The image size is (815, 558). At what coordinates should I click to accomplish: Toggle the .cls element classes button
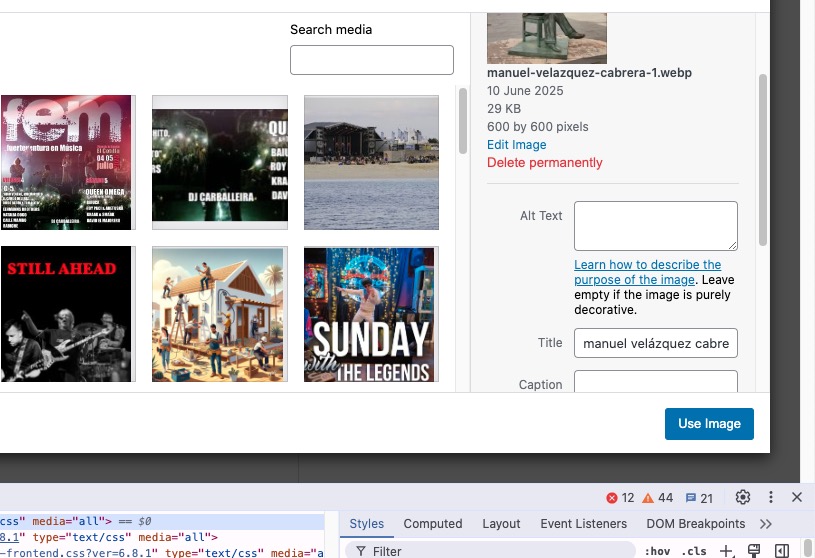point(694,551)
